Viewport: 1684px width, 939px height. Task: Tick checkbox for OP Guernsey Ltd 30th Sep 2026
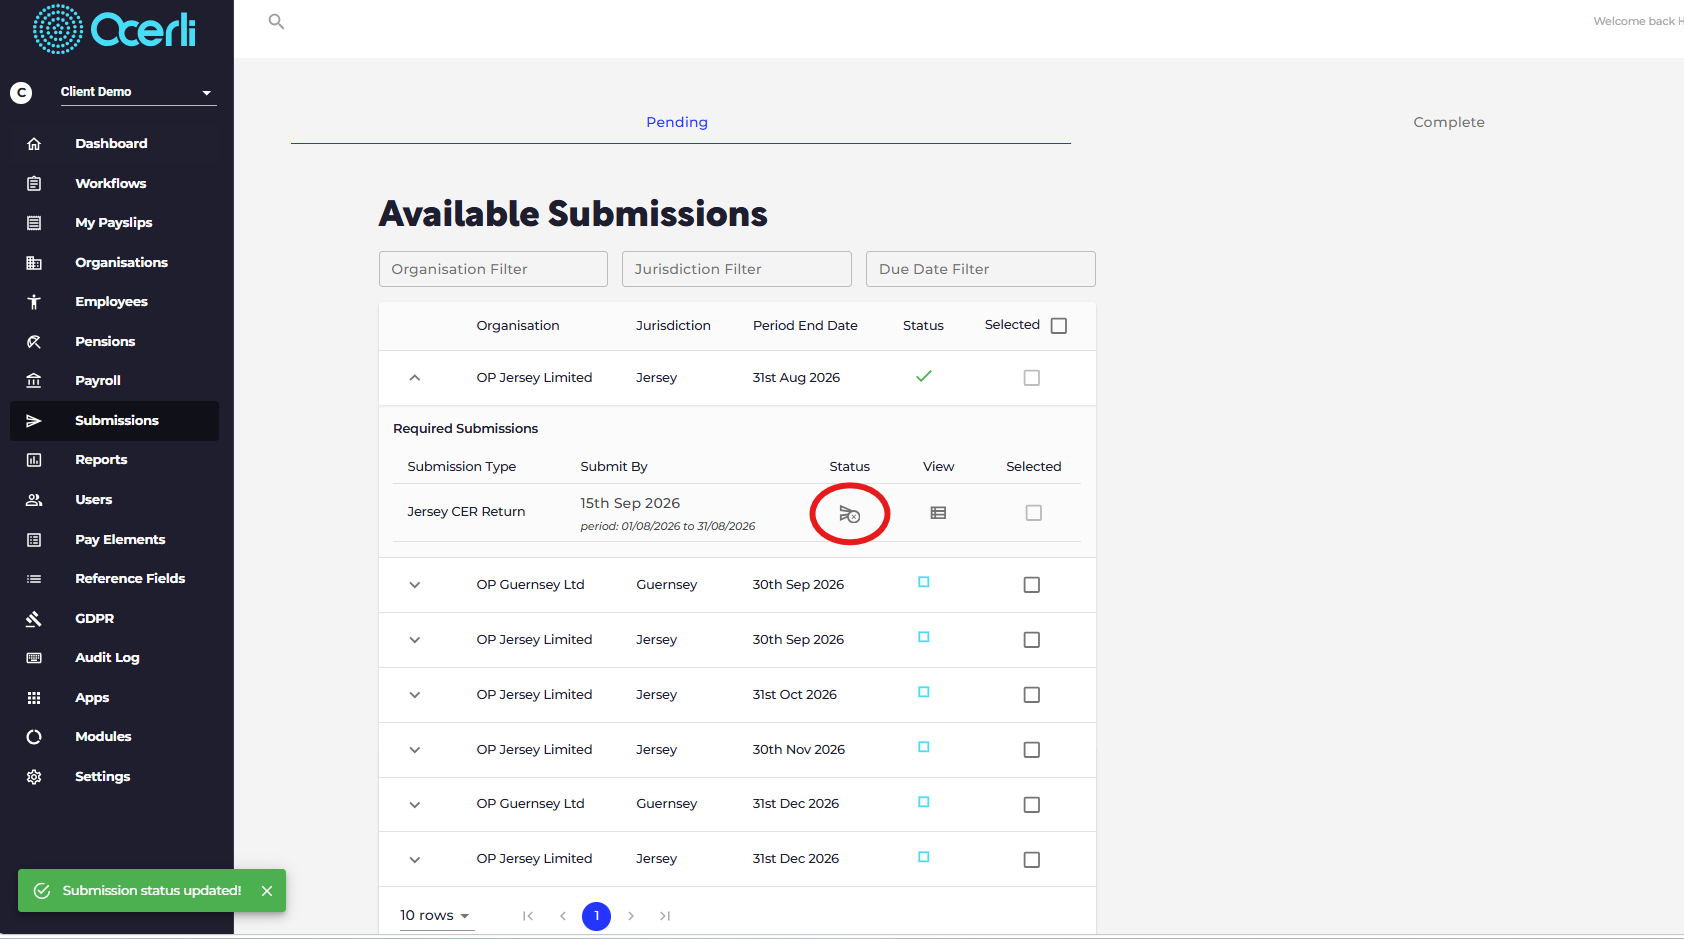(1032, 585)
